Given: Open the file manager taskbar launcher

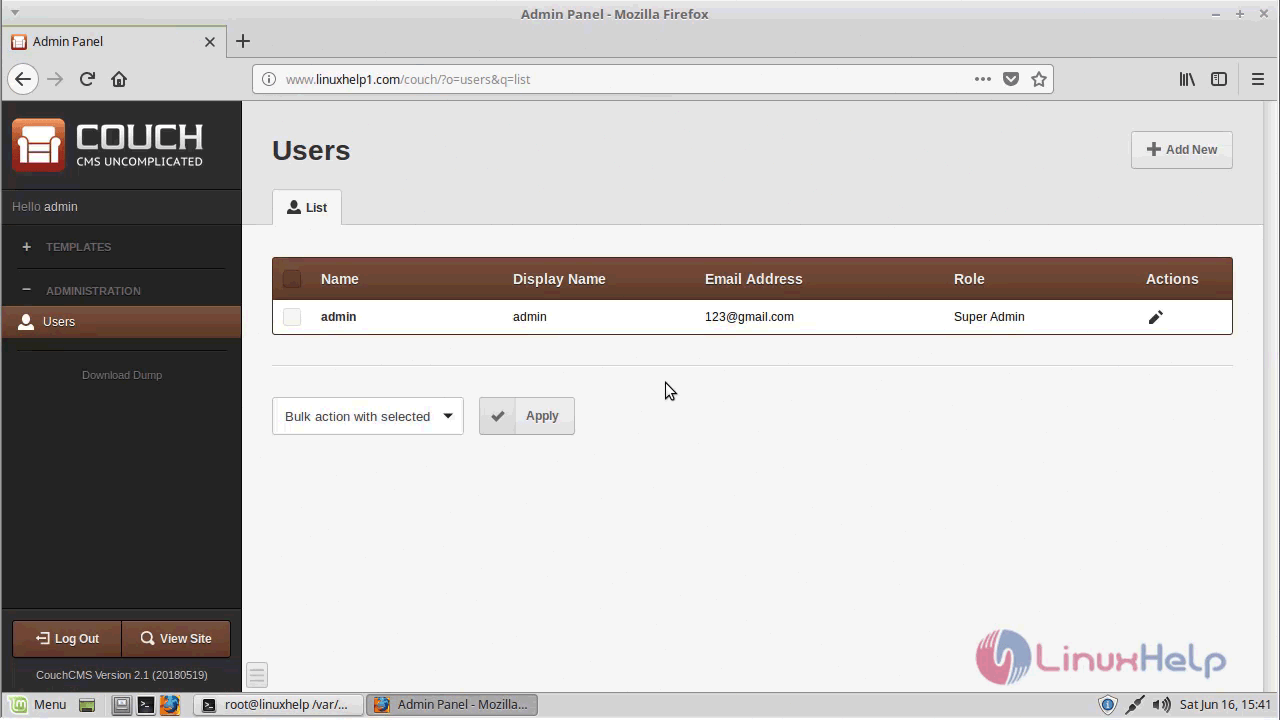Looking at the screenshot, I should click(x=121, y=705).
